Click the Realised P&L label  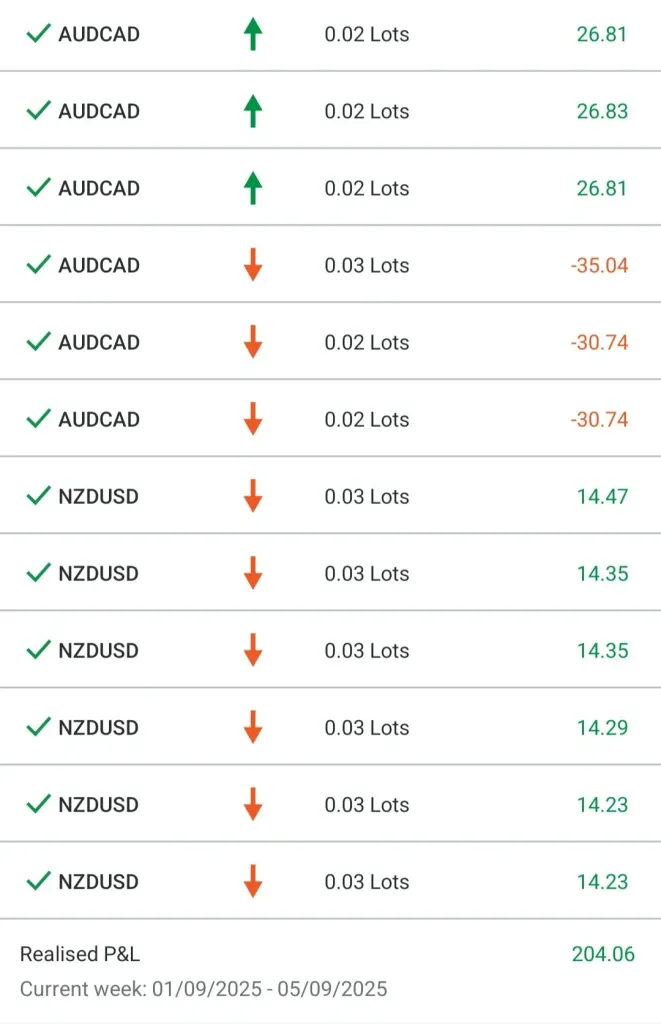[x=80, y=954]
